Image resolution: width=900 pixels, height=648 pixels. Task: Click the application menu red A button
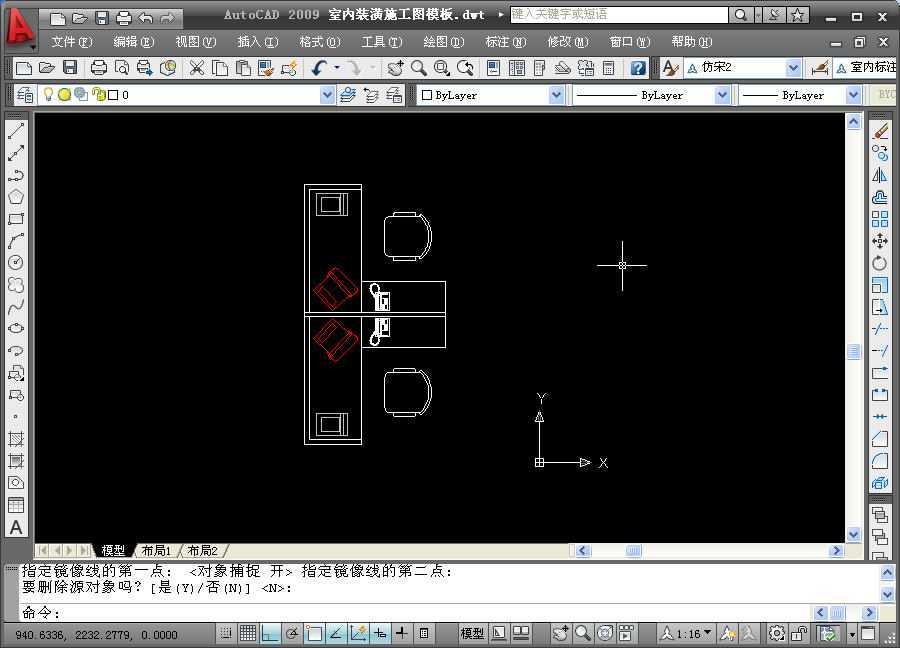[20, 29]
